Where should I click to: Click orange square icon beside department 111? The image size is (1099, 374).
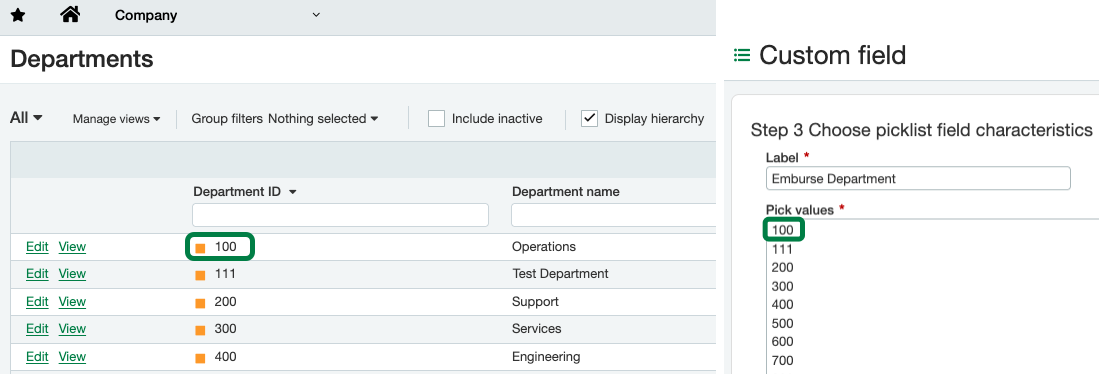point(200,275)
